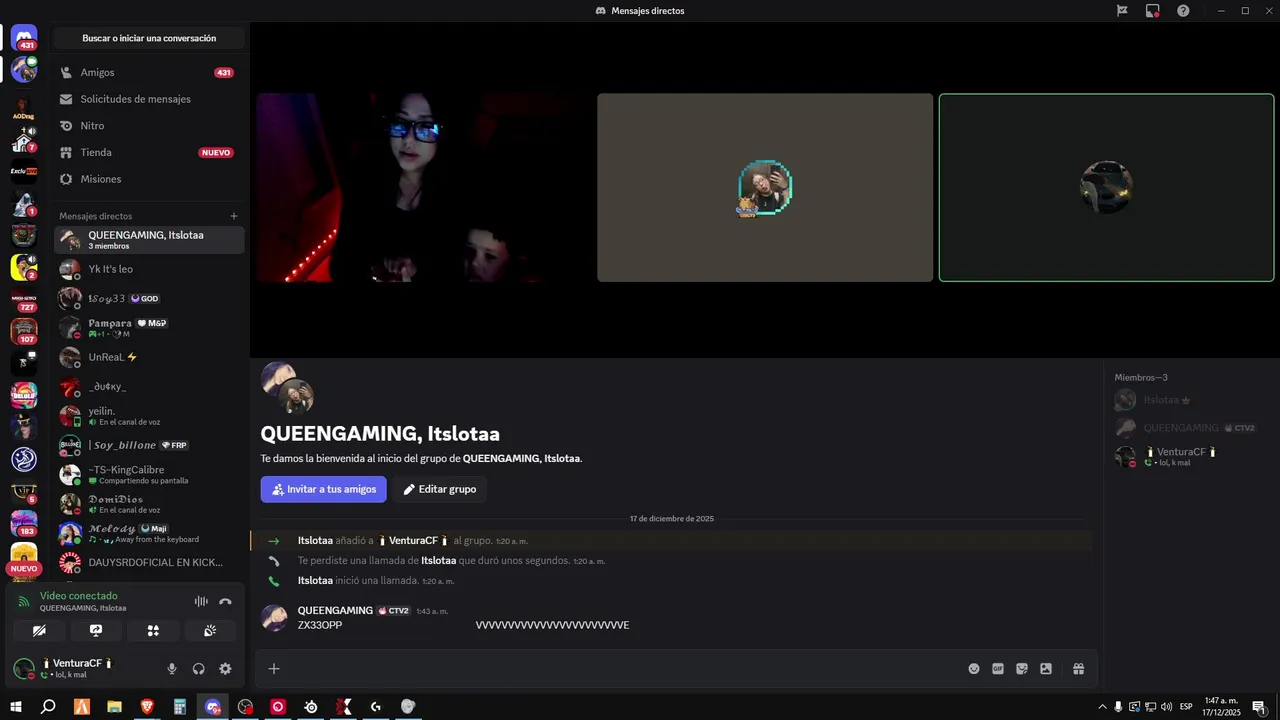Click the plus attachment button in message bar
The width and height of the screenshot is (1280, 720).
274,669
